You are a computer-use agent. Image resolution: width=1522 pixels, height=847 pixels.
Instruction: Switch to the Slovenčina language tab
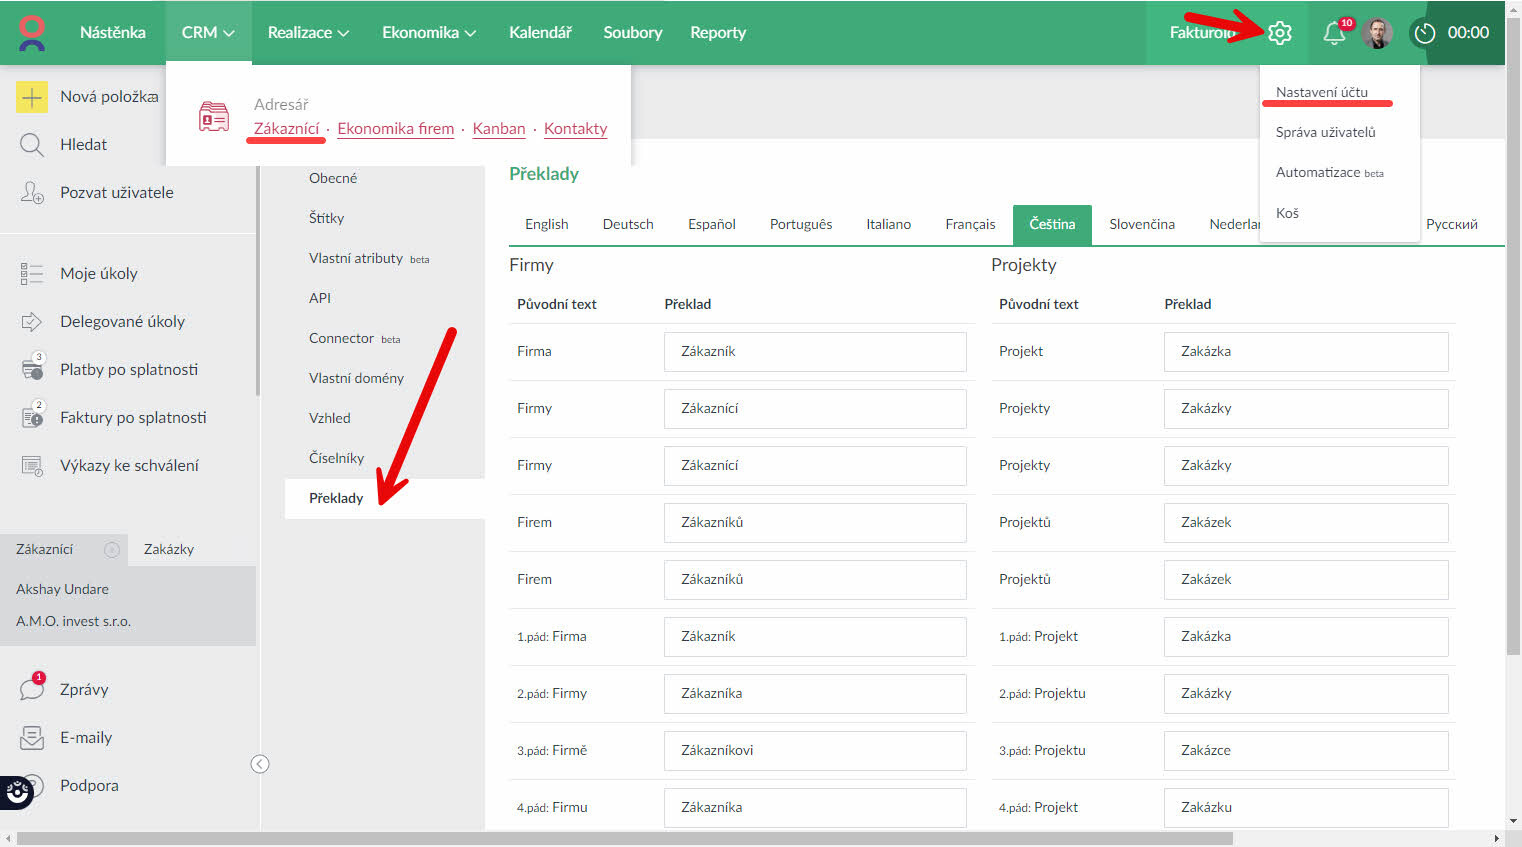click(1141, 224)
